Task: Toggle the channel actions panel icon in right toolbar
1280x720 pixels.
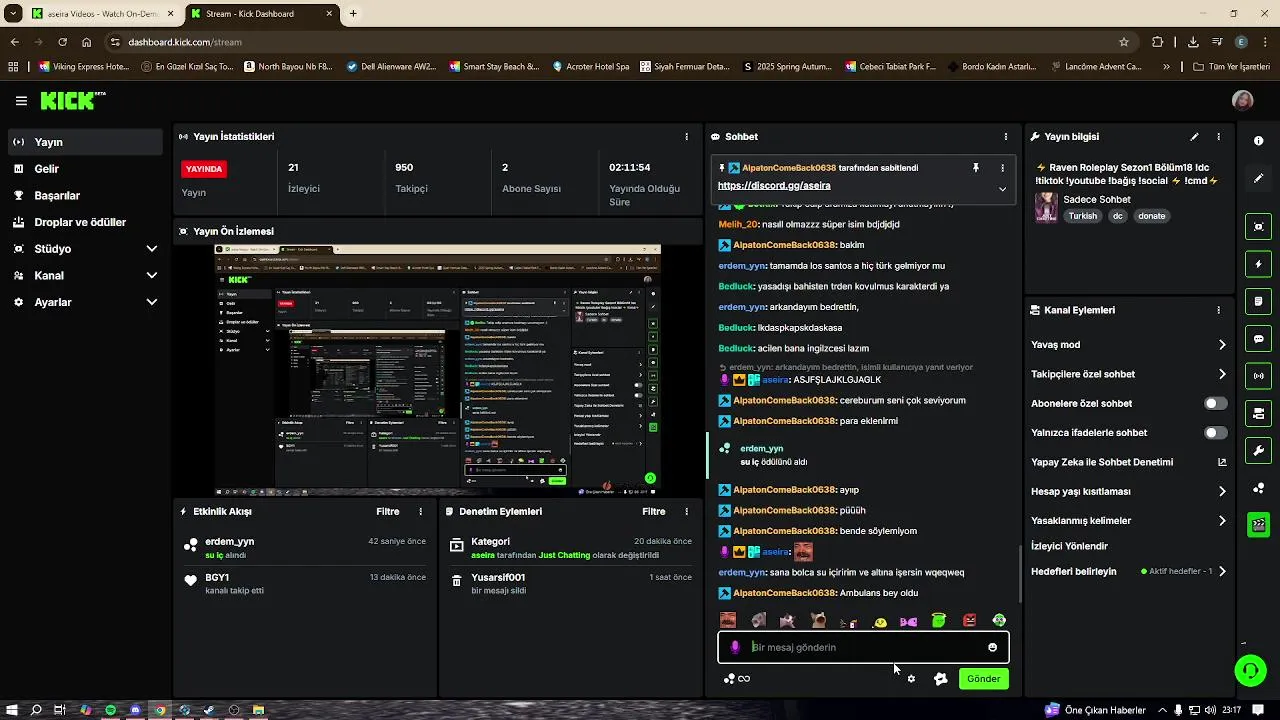Action: point(1258,413)
